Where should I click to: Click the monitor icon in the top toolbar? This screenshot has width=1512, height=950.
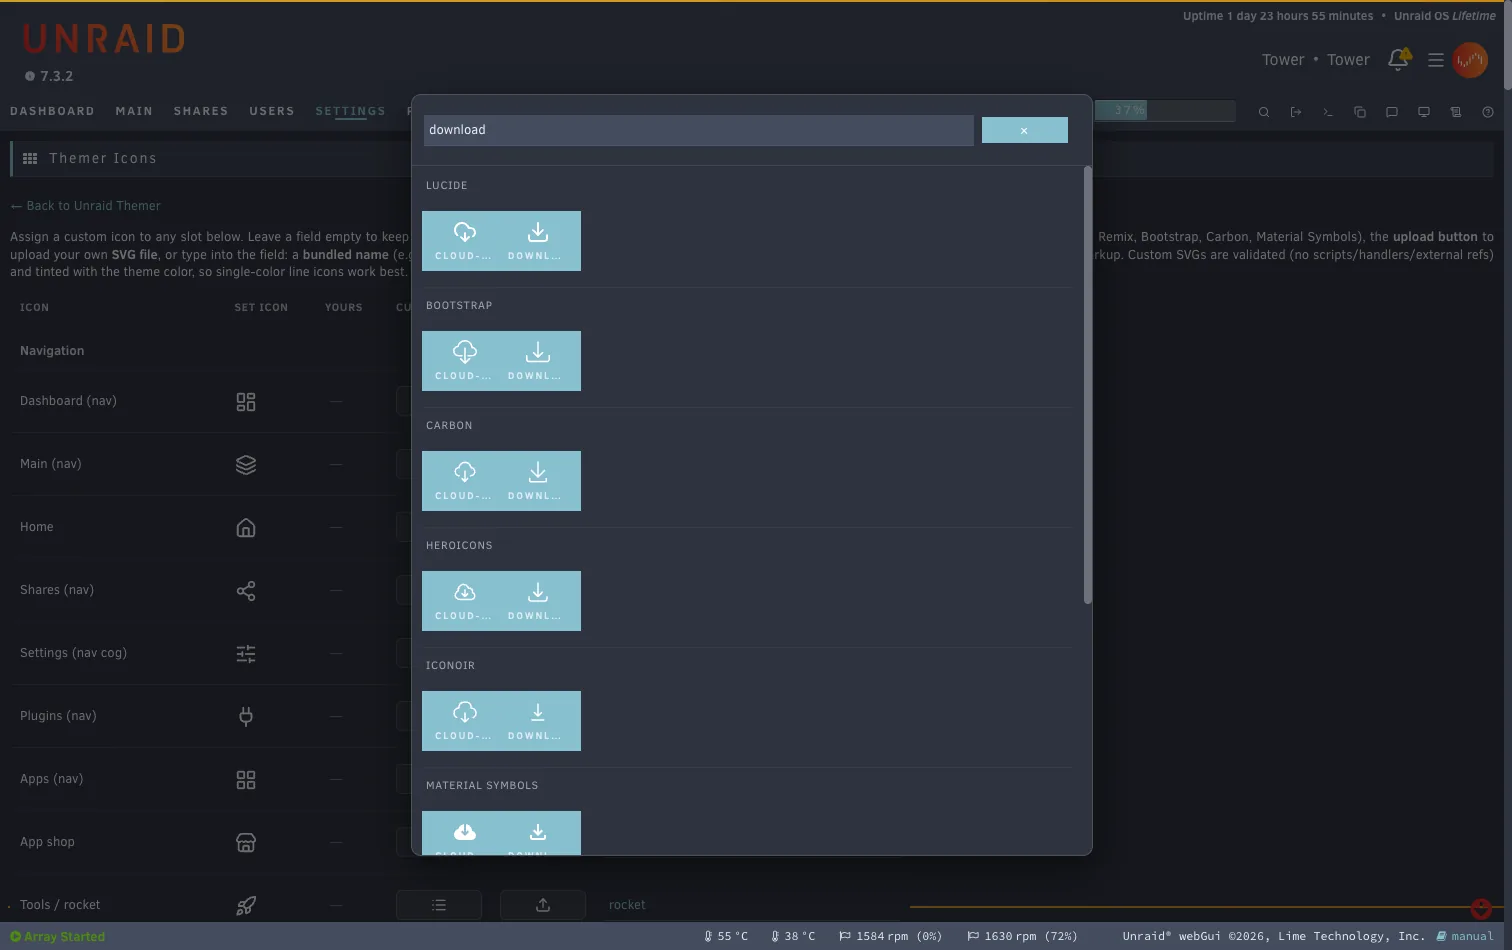(x=1424, y=112)
